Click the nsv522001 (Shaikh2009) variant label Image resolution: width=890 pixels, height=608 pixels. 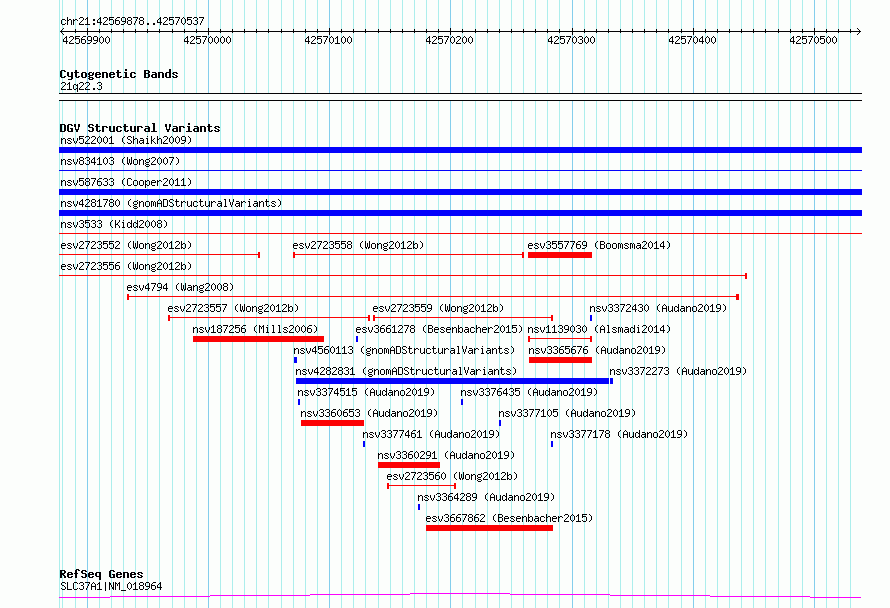click(126, 140)
